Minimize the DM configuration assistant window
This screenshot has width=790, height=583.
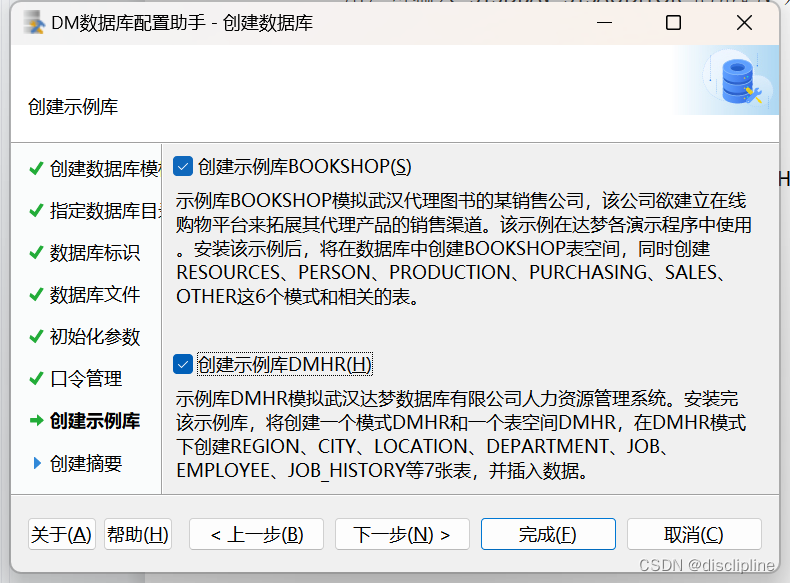[605, 23]
